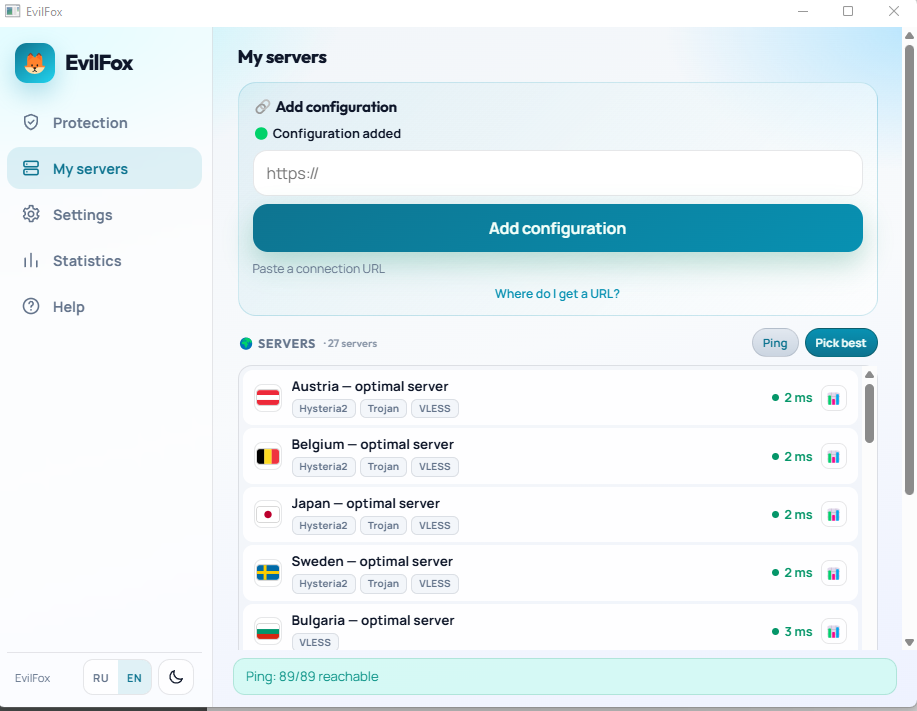The height and width of the screenshot is (711, 917).
Task: Click the Help question mark icon
Action: pos(31,306)
